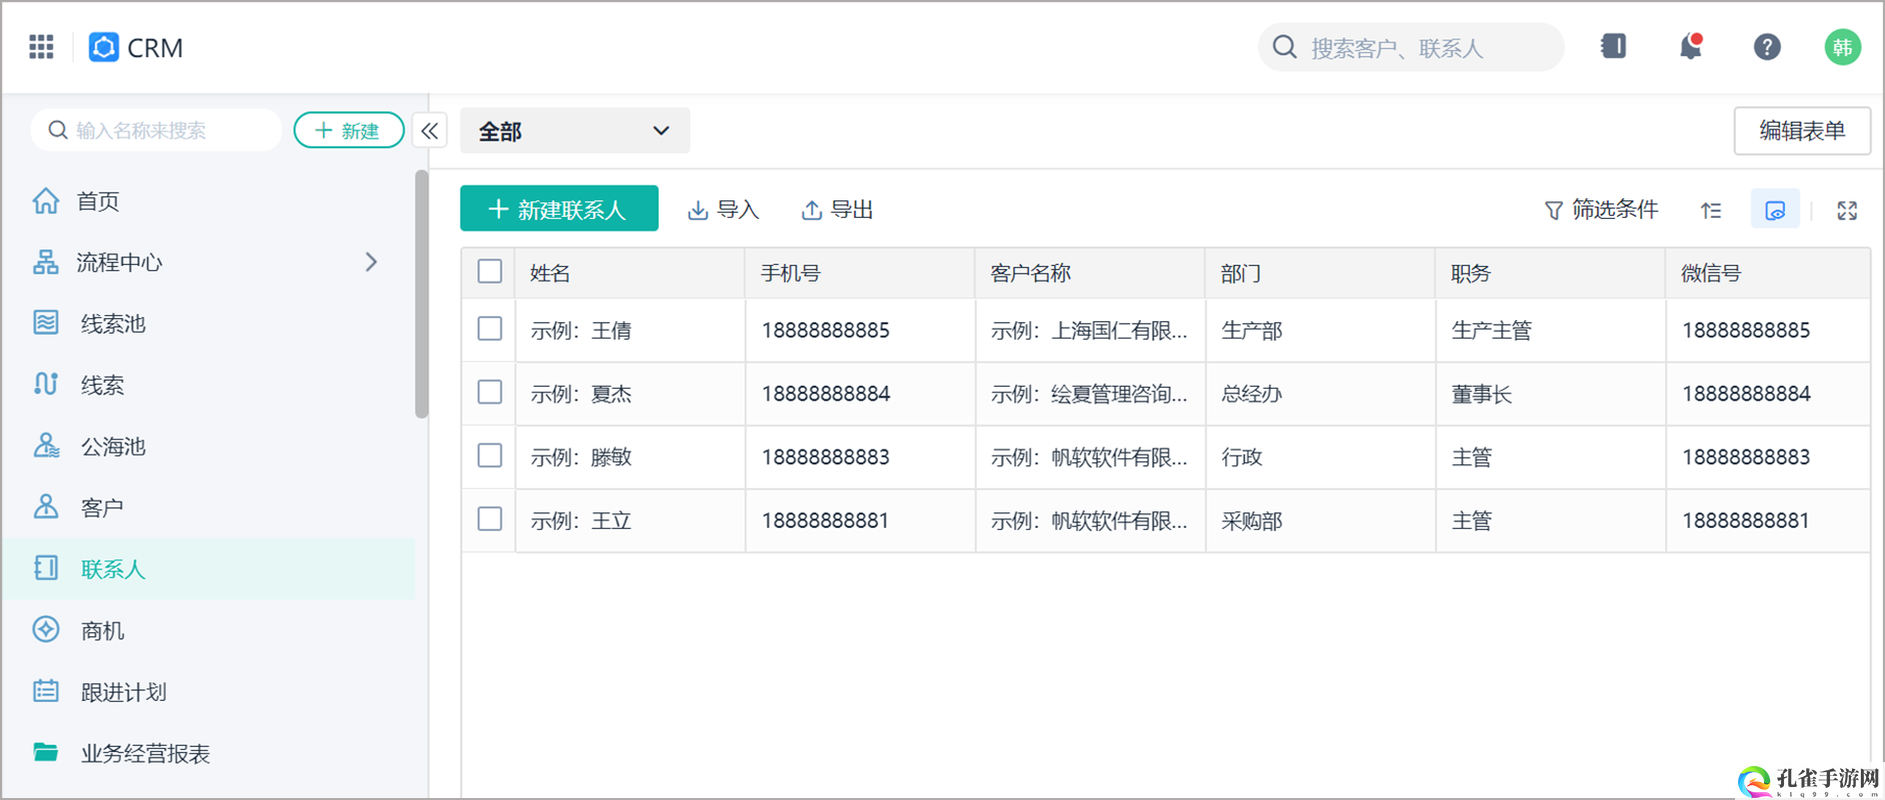Toggle the highlighted display view icon

click(x=1775, y=210)
